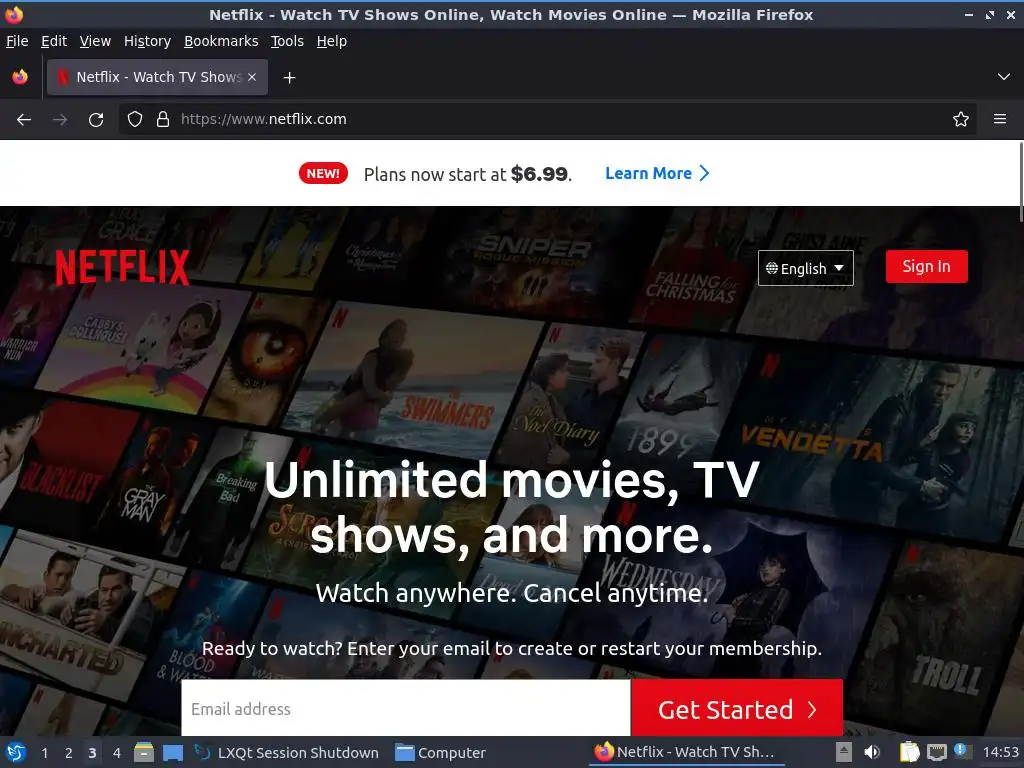Click the Netflix logo
This screenshot has width=1024, height=768.
[x=123, y=267]
